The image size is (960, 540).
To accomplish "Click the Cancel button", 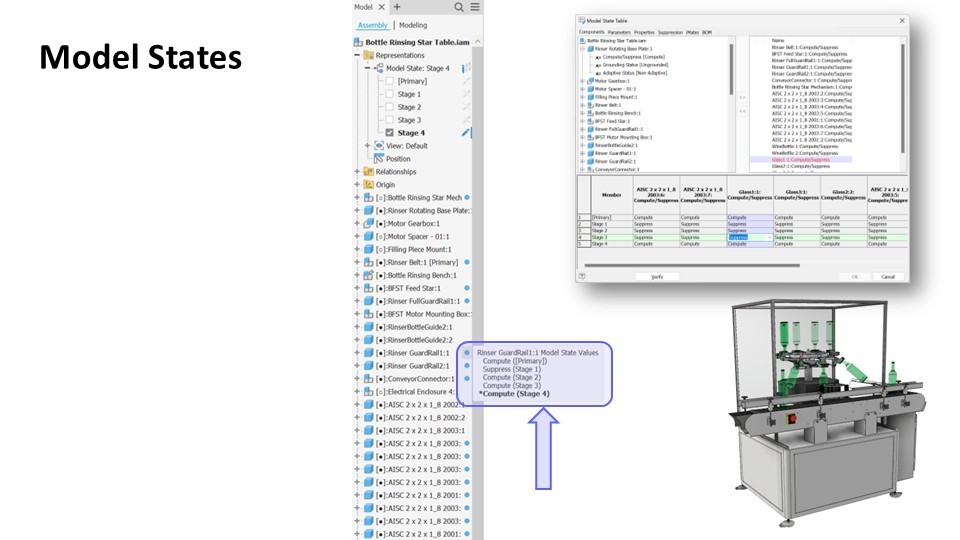I will pyautogui.click(x=886, y=276).
